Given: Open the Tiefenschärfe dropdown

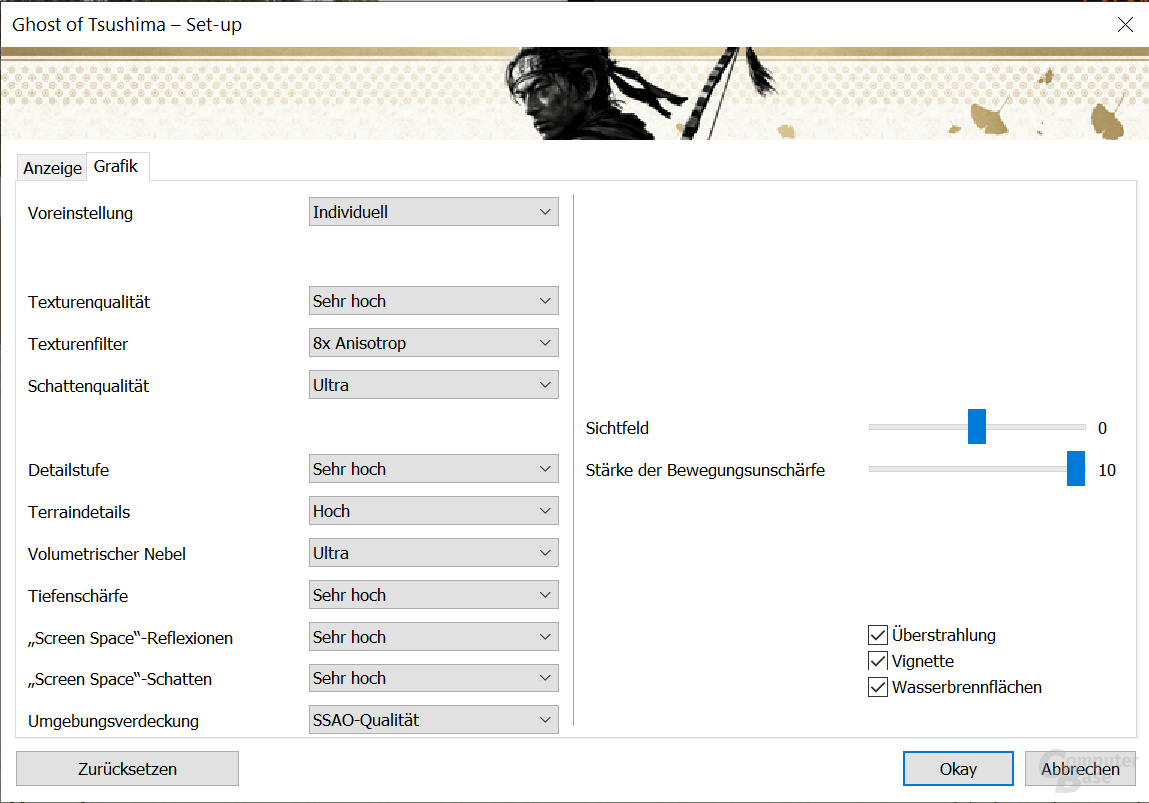Looking at the screenshot, I should point(434,595).
